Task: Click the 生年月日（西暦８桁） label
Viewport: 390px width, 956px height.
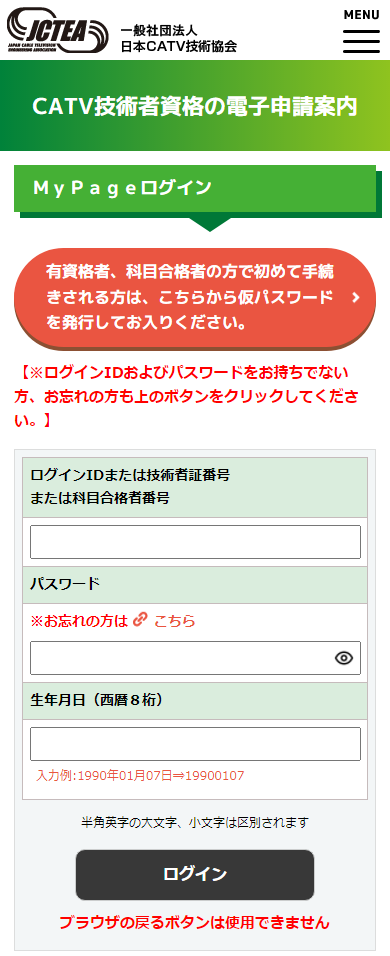Action: (98, 701)
